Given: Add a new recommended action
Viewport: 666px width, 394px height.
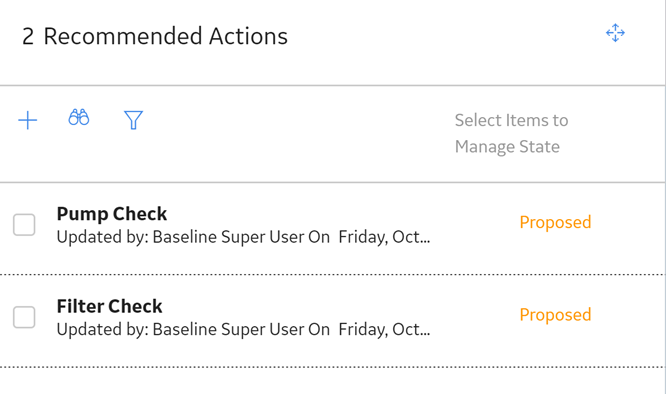Looking at the screenshot, I should pyautogui.click(x=28, y=120).
